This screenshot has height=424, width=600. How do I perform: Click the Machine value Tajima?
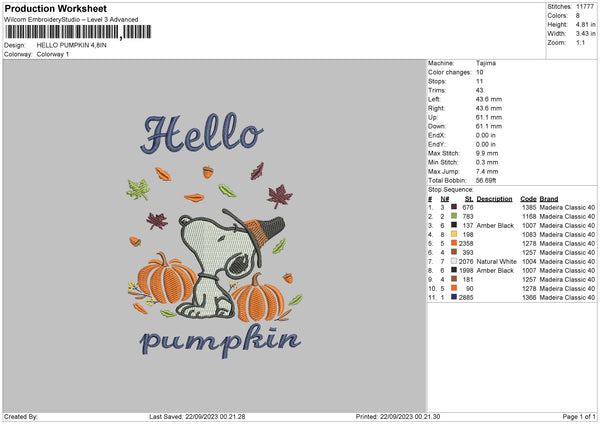pyautogui.click(x=486, y=63)
